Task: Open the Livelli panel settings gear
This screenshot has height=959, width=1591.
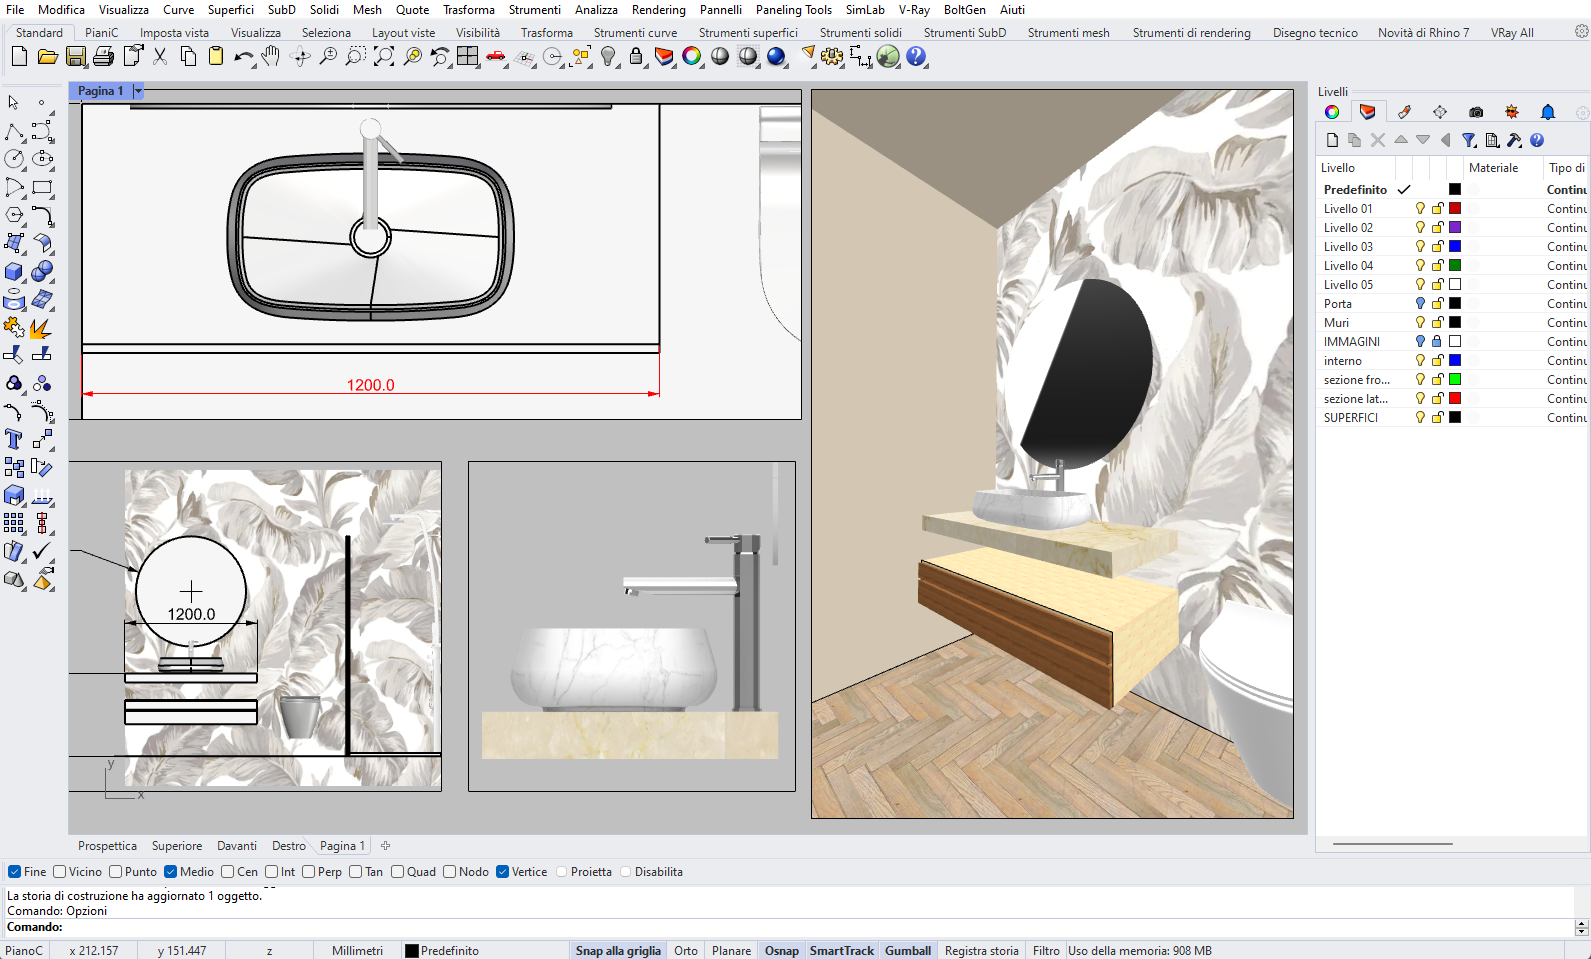Action: (1582, 113)
